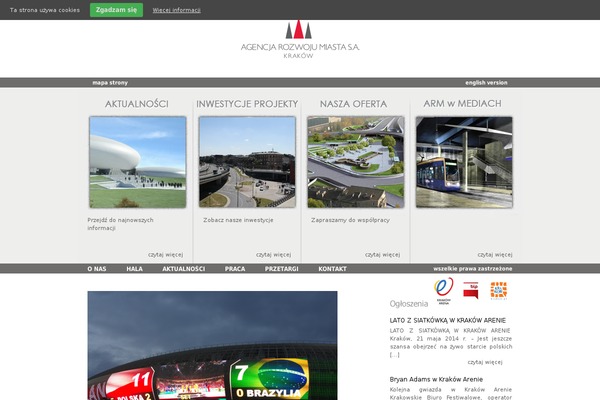This screenshot has height=400, width=600.
Task: Open the Kraków Arena logo icon
Action: point(443,291)
